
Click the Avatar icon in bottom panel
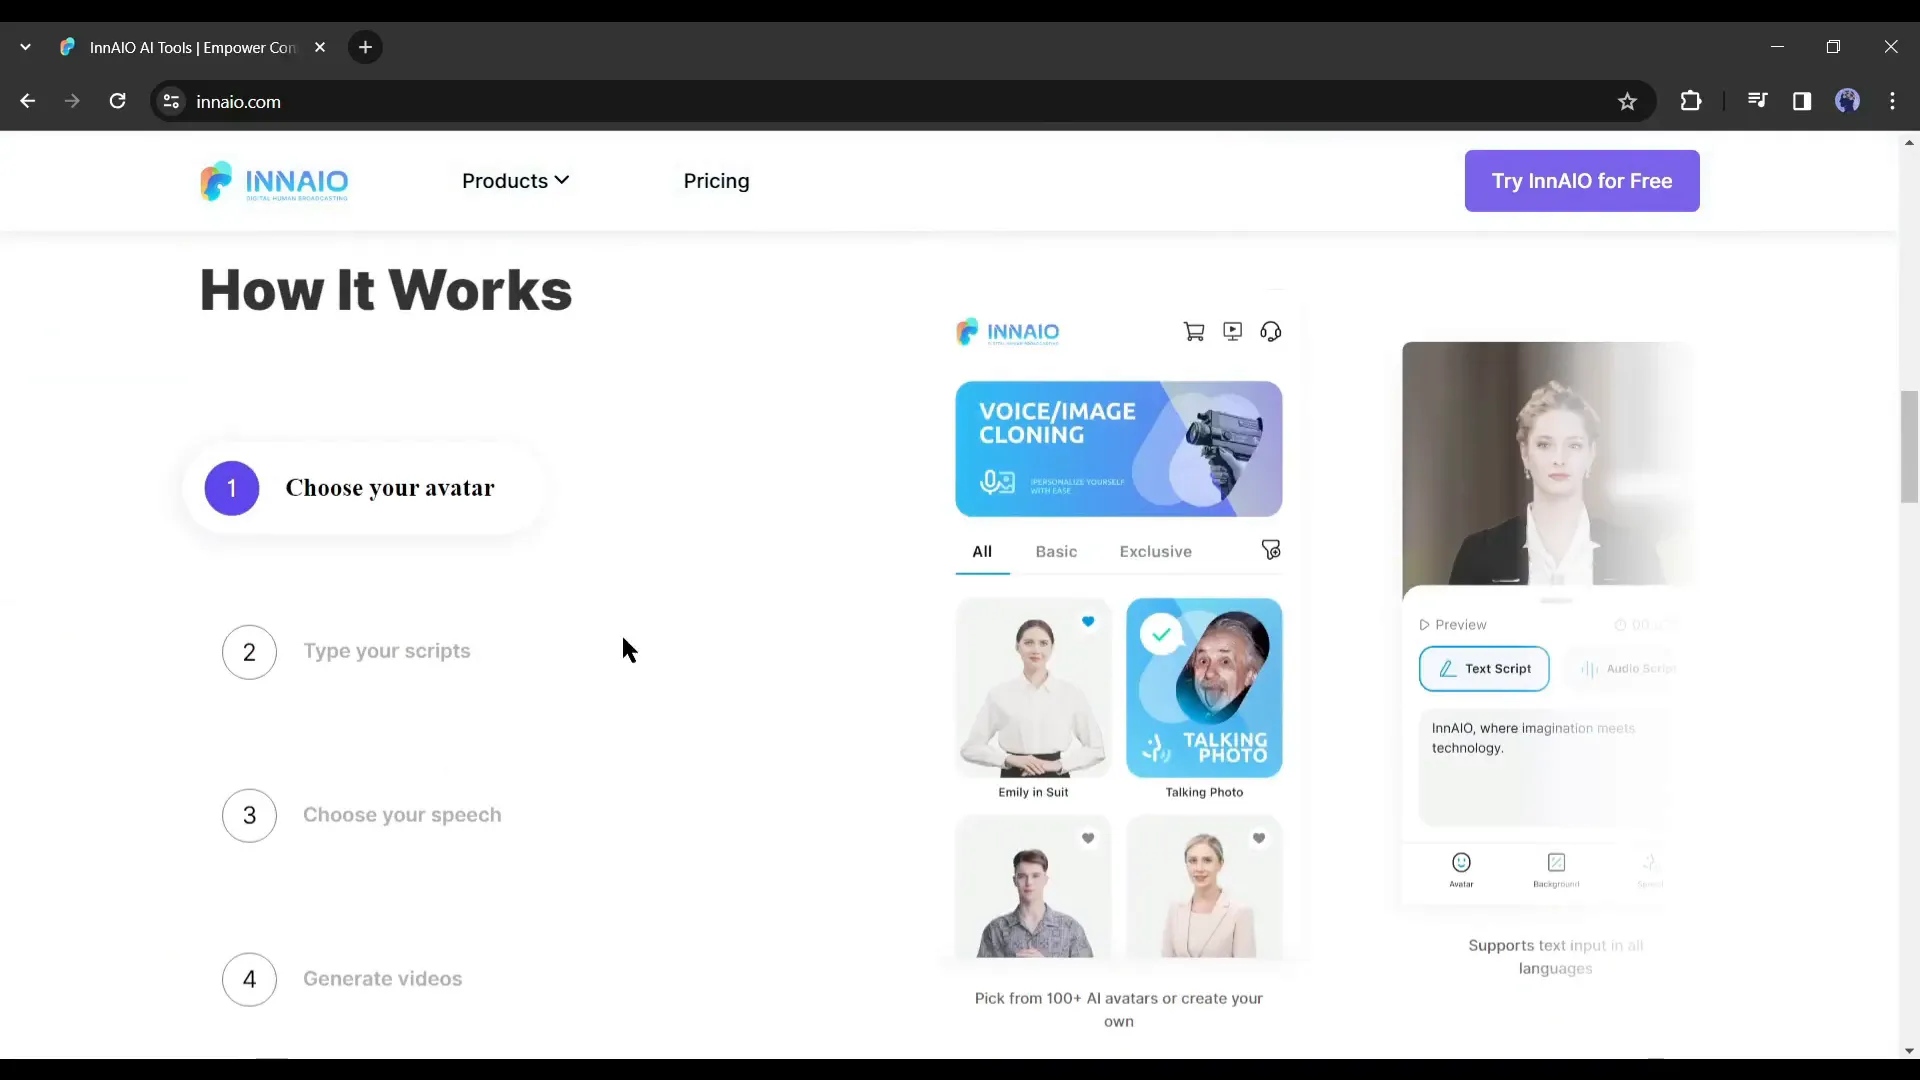pos(1461,862)
